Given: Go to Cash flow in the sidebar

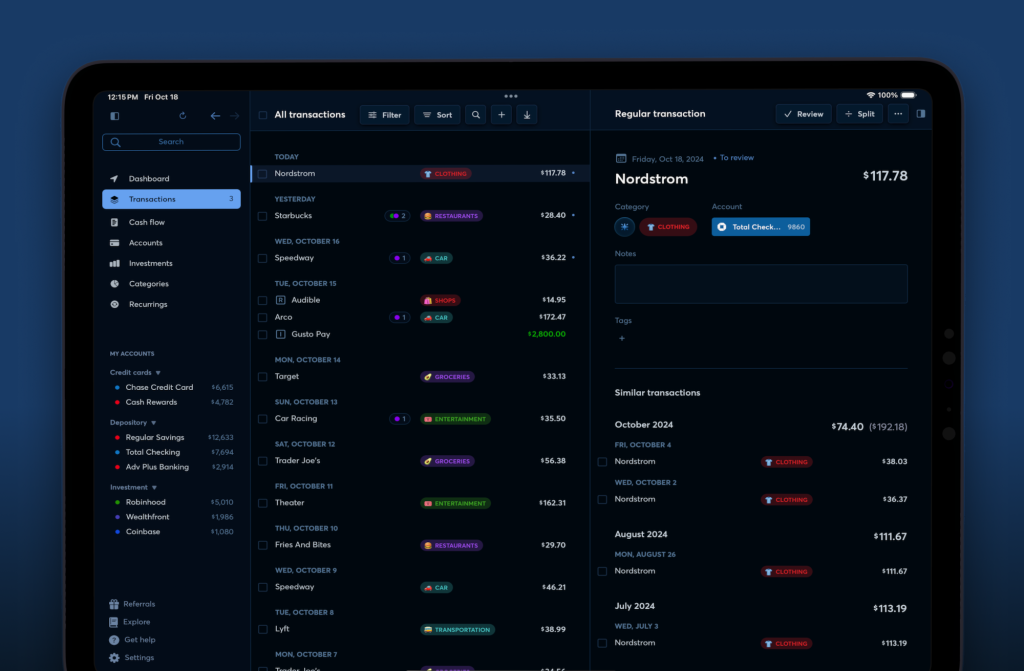Looking at the screenshot, I should 146,222.
